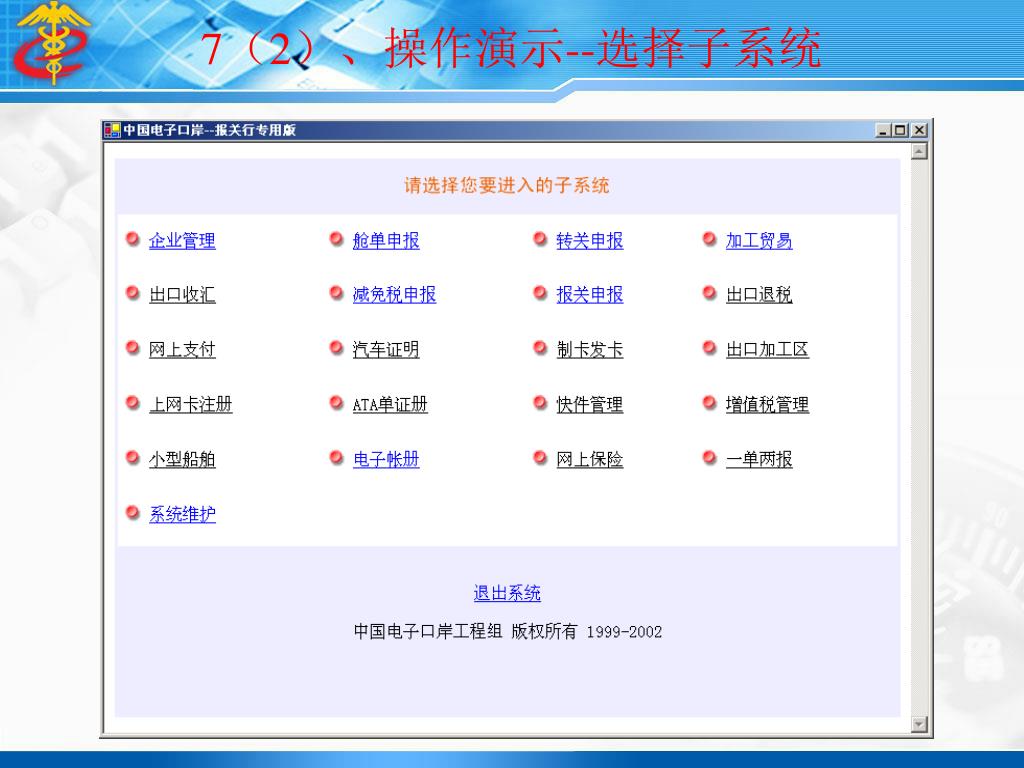Viewport: 1024px width, 768px height.
Task: Choose the 制卡发卡 link
Action: tap(590, 349)
